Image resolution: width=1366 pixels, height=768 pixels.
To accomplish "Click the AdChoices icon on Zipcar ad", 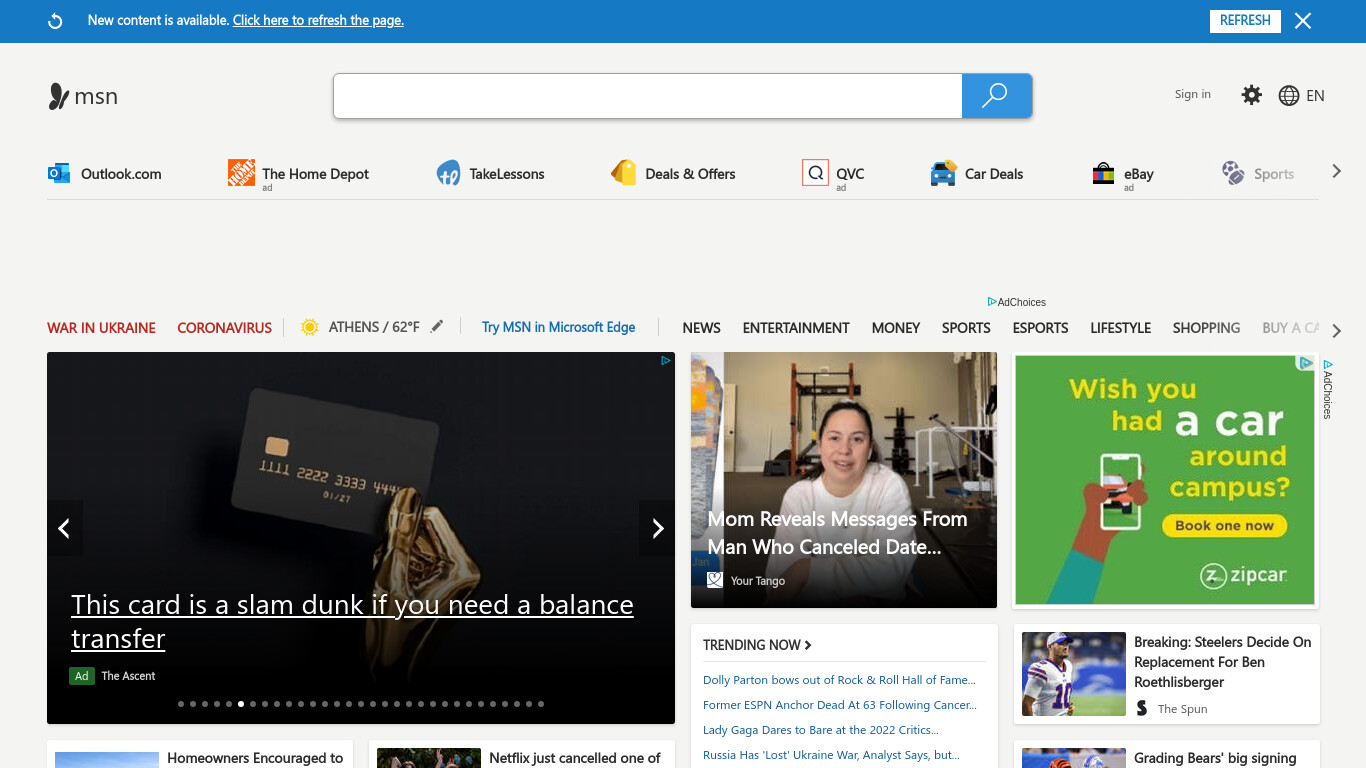I will coord(1305,363).
